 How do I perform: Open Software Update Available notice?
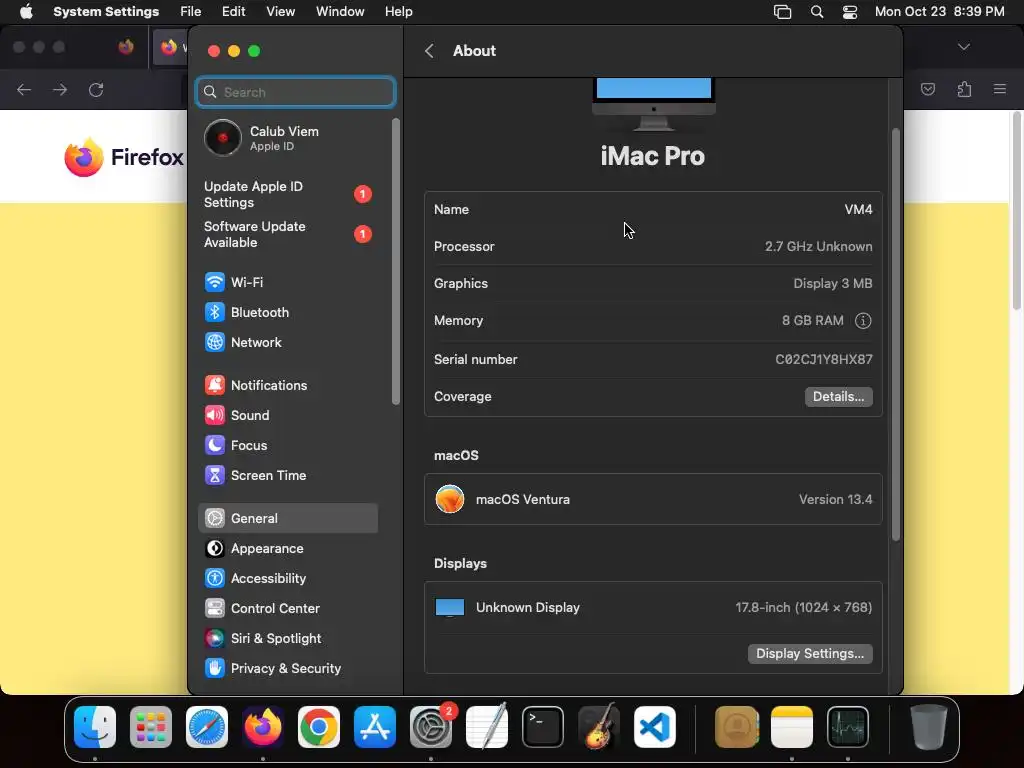[x=287, y=234]
